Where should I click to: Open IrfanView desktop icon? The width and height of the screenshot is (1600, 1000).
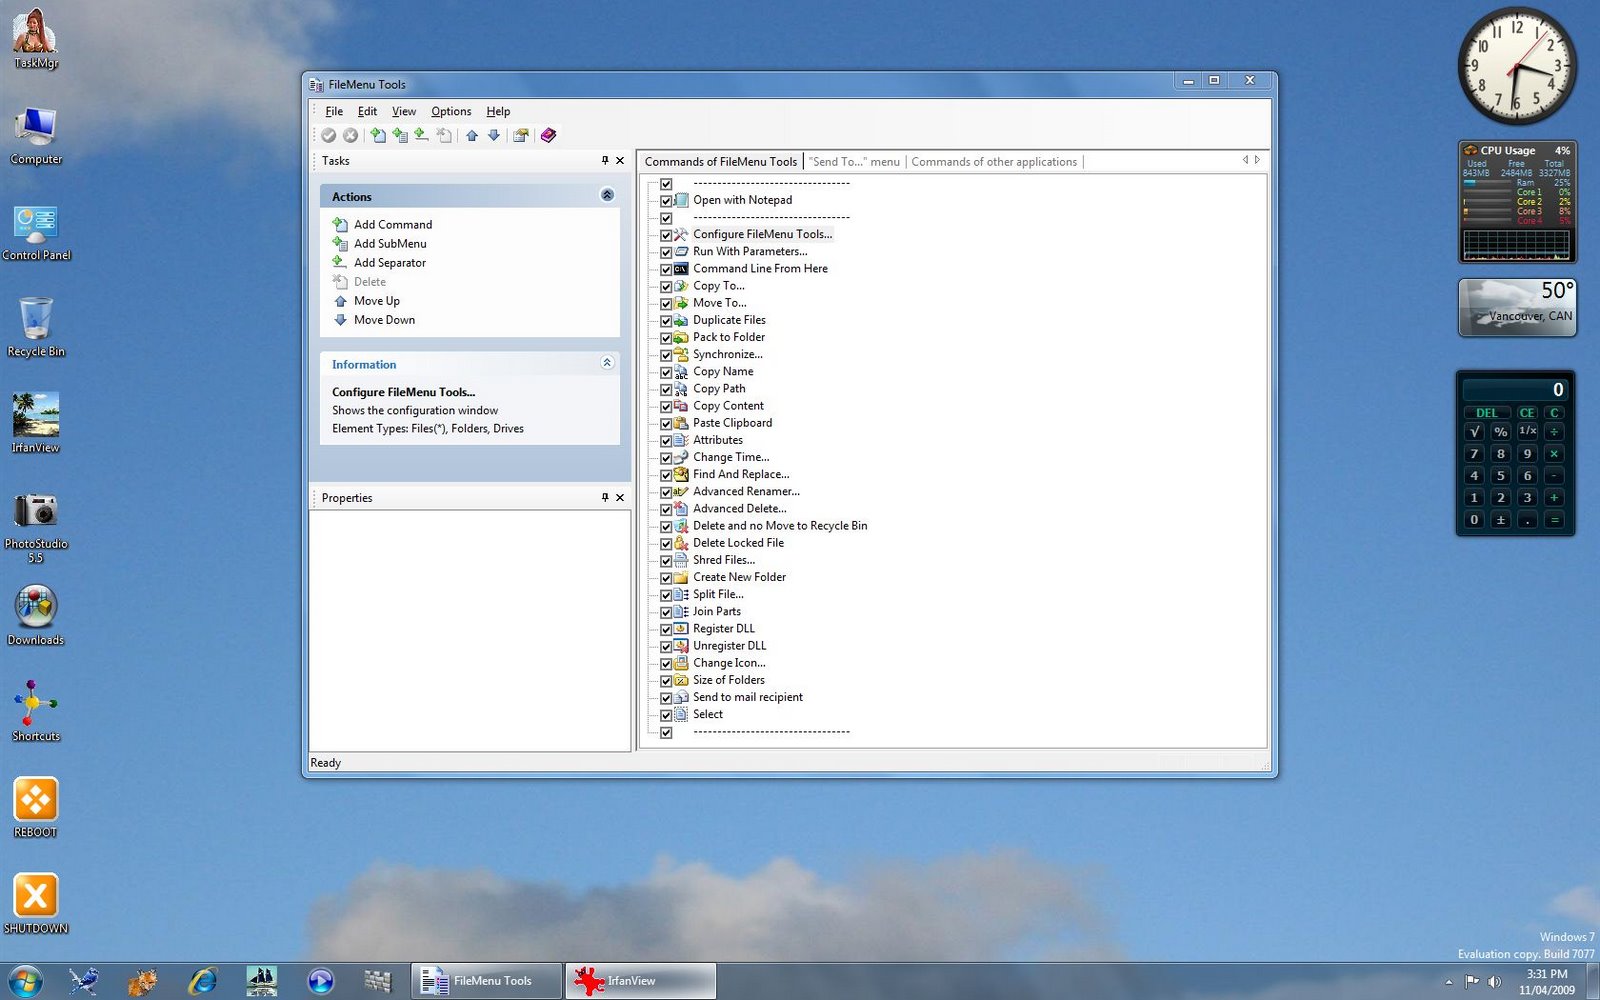[x=36, y=422]
